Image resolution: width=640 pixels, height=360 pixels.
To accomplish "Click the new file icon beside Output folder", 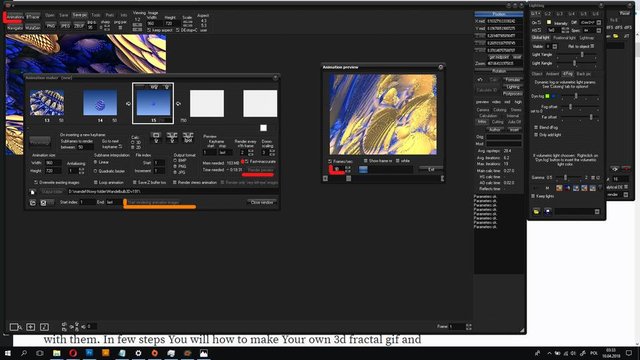I will (x=33, y=192).
